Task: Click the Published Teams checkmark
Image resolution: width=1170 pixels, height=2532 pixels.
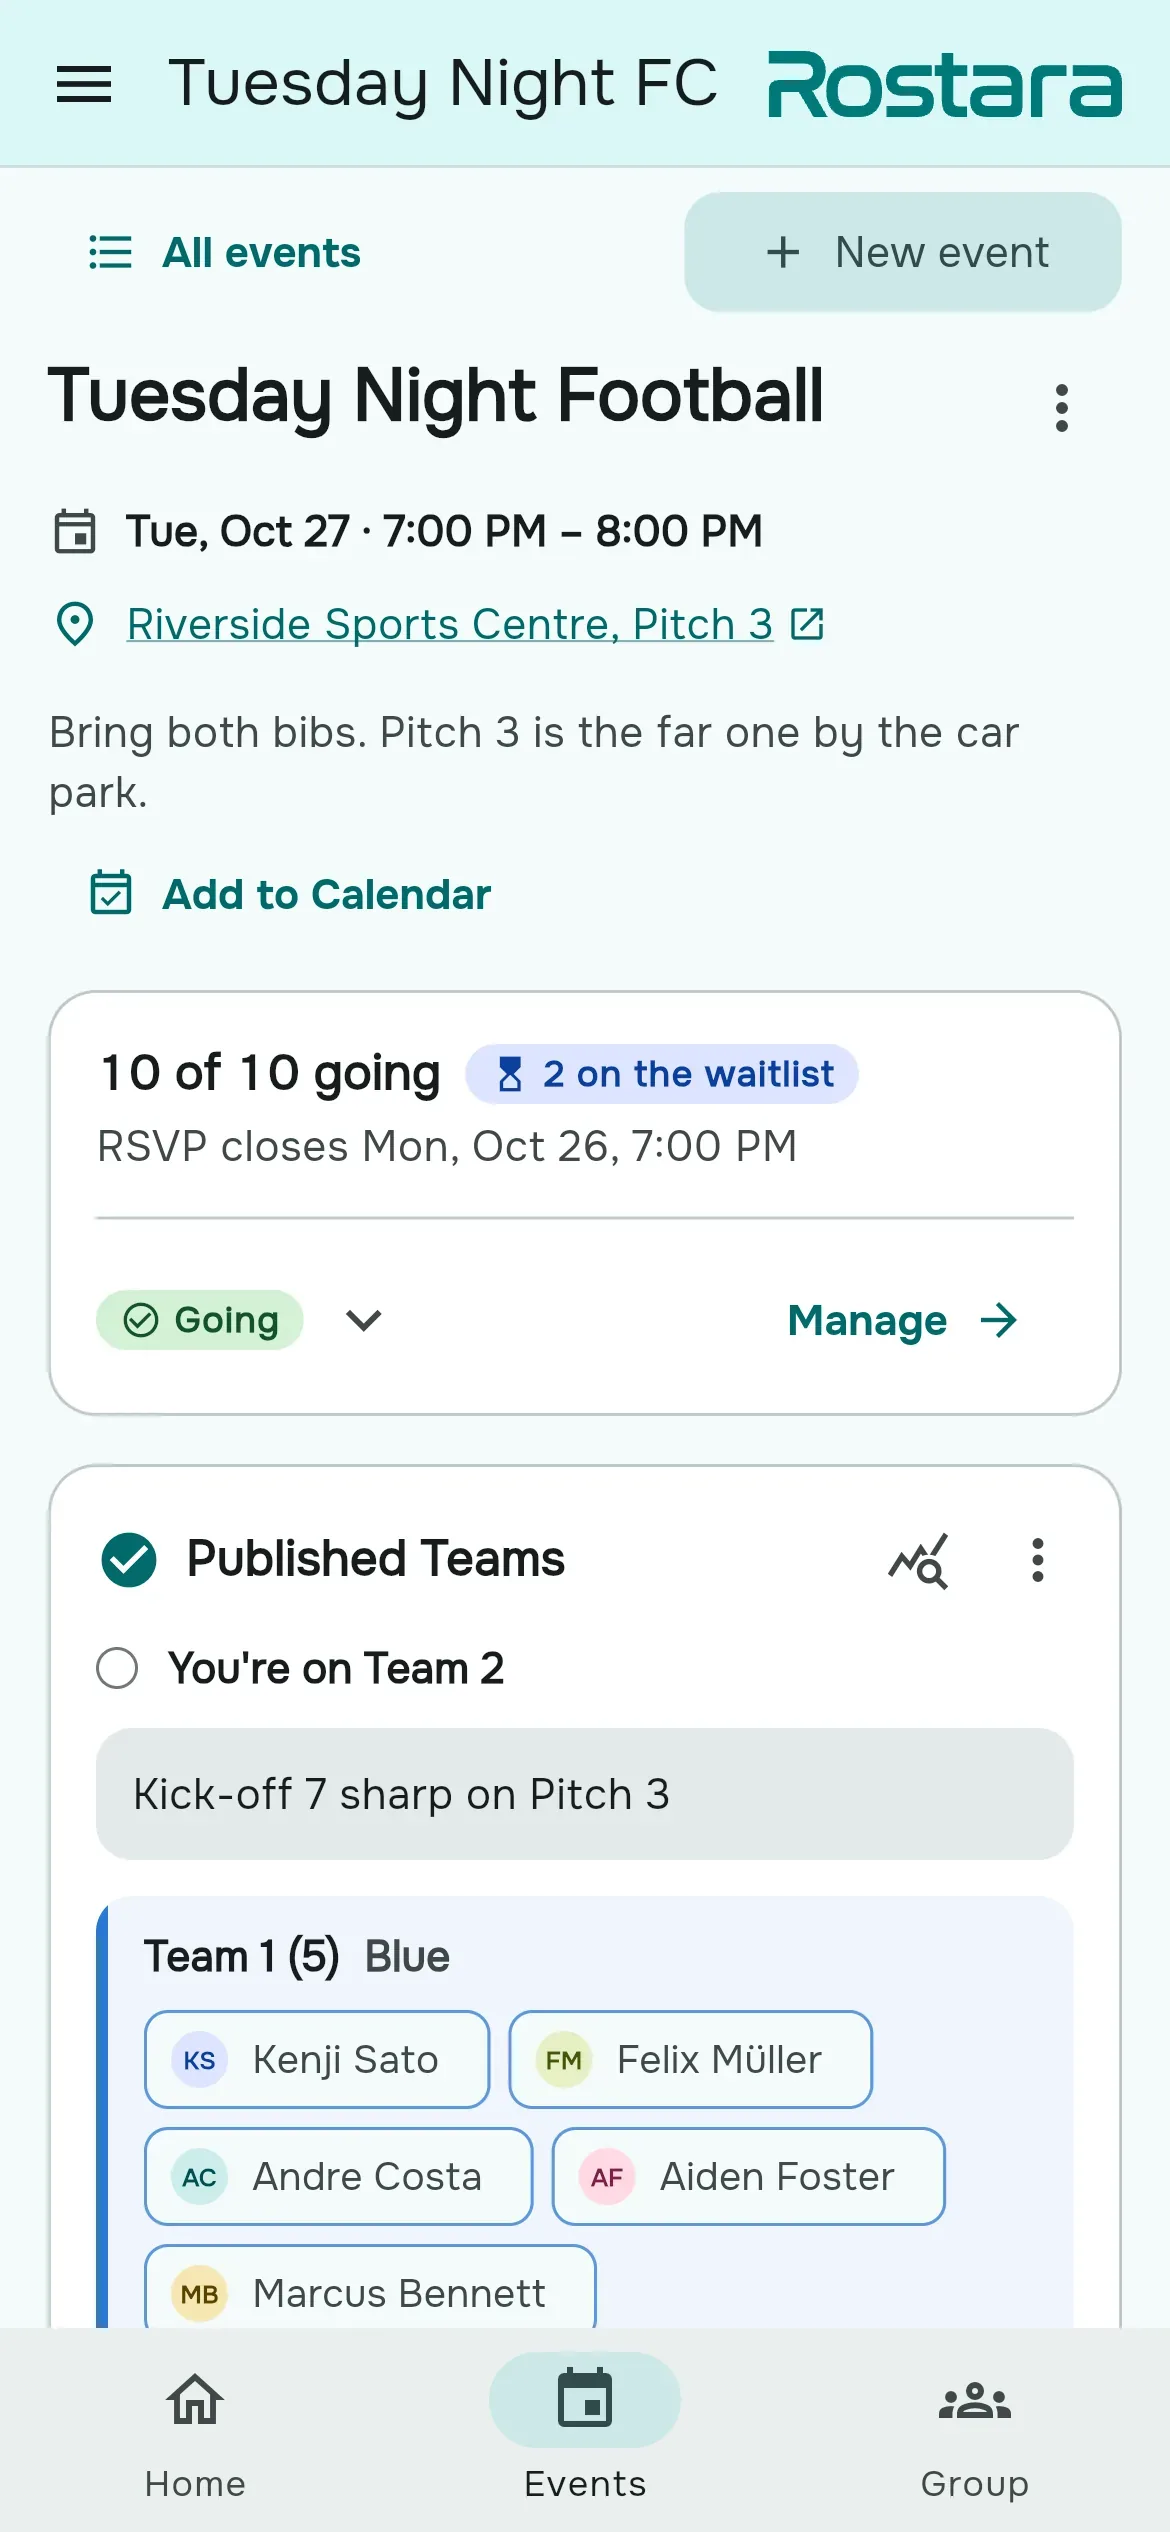Action: pyautogui.click(x=129, y=1560)
